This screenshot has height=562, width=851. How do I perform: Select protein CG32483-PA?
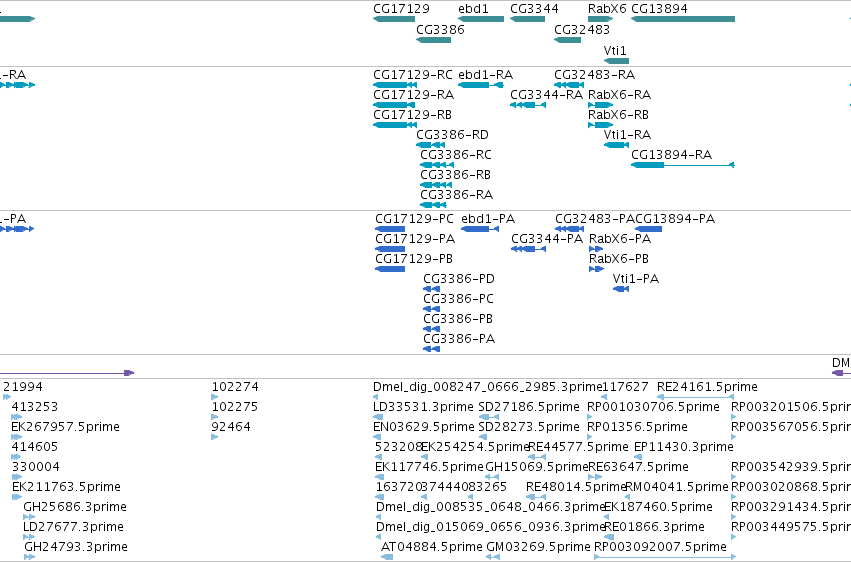tap(569, 229)
